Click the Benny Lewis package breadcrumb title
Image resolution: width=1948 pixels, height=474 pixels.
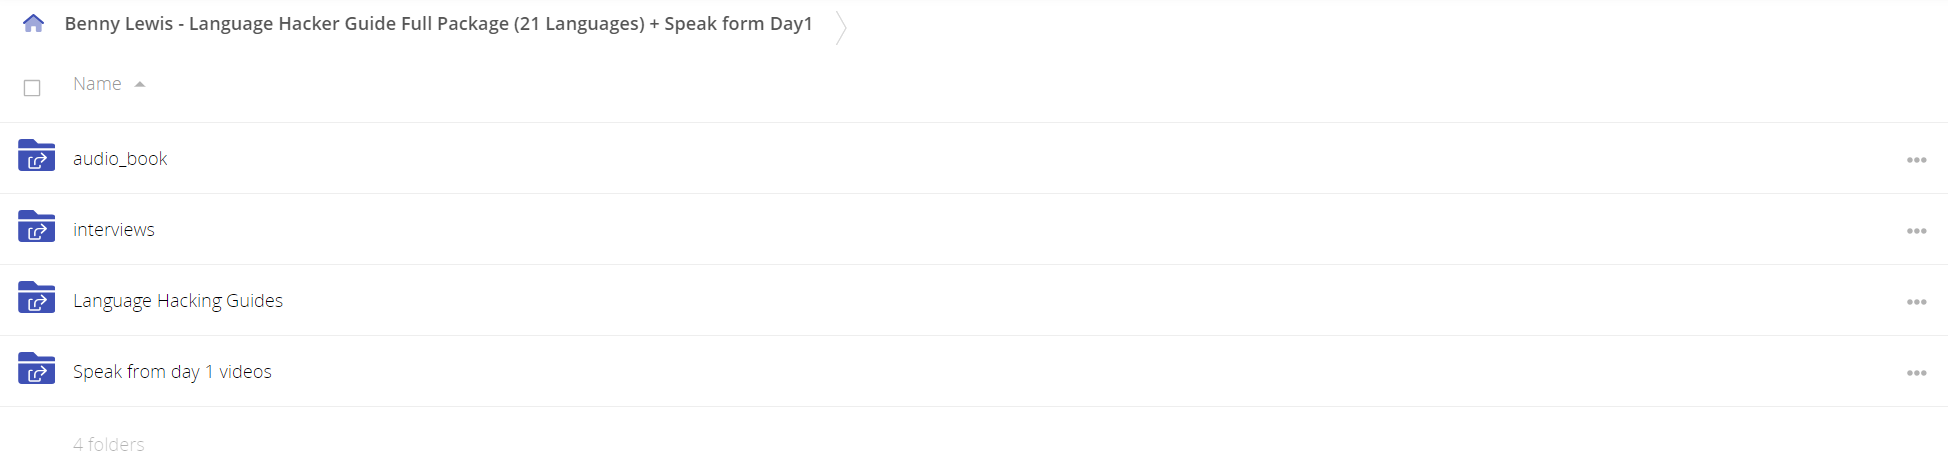[x=438, y=24]
